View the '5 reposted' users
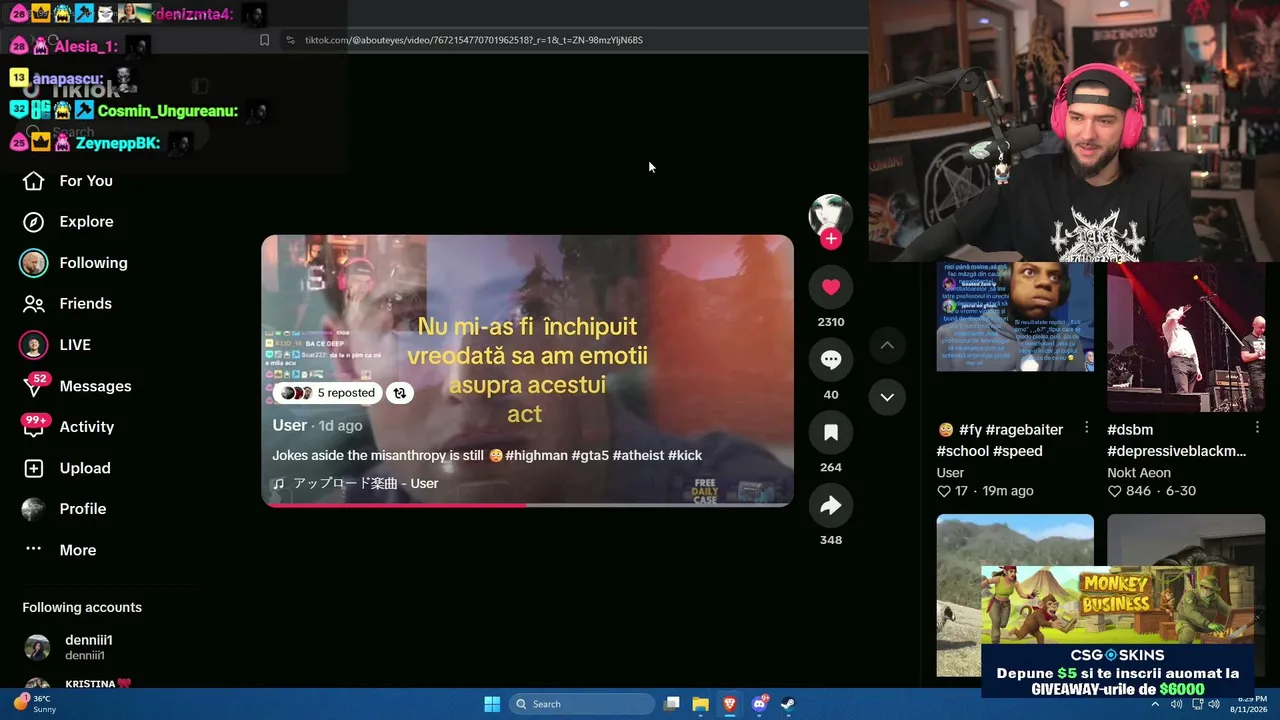1280x720 pixels. pos(328,393)
